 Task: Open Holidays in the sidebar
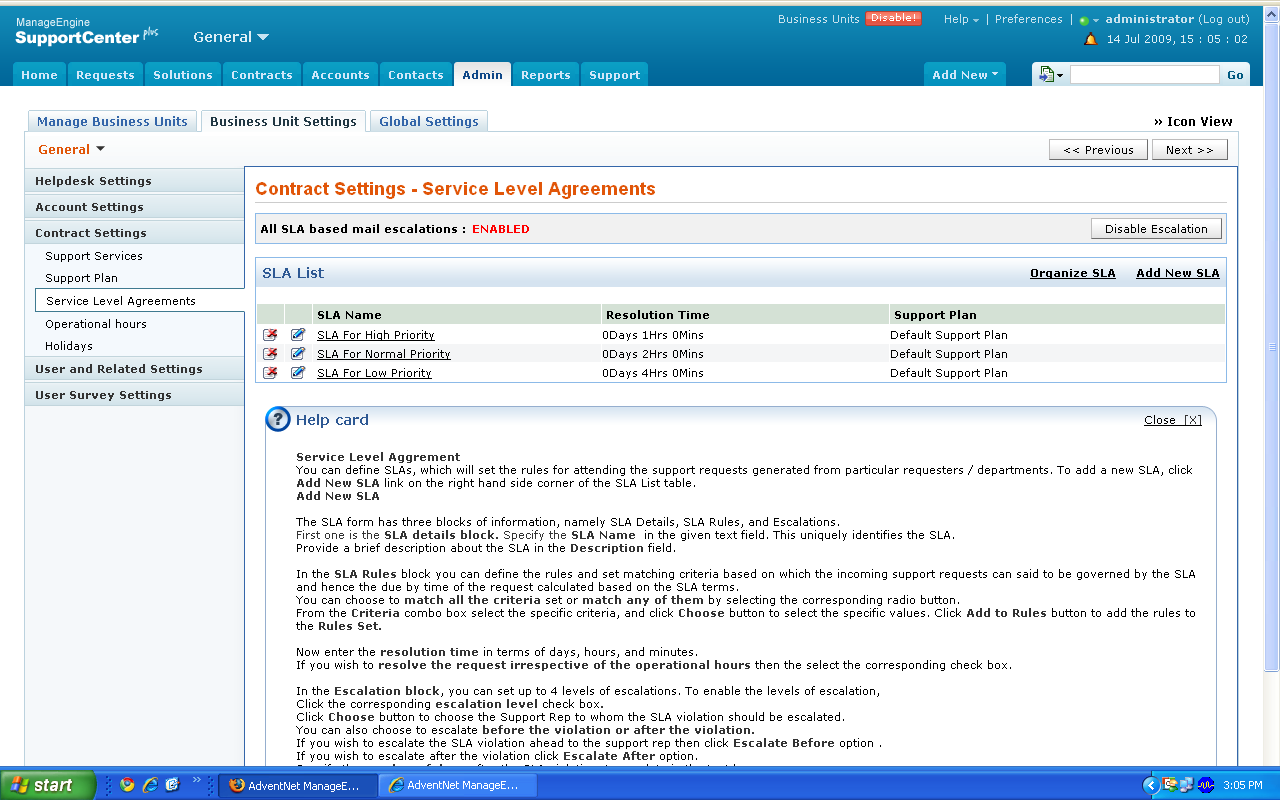pos(69,346)
